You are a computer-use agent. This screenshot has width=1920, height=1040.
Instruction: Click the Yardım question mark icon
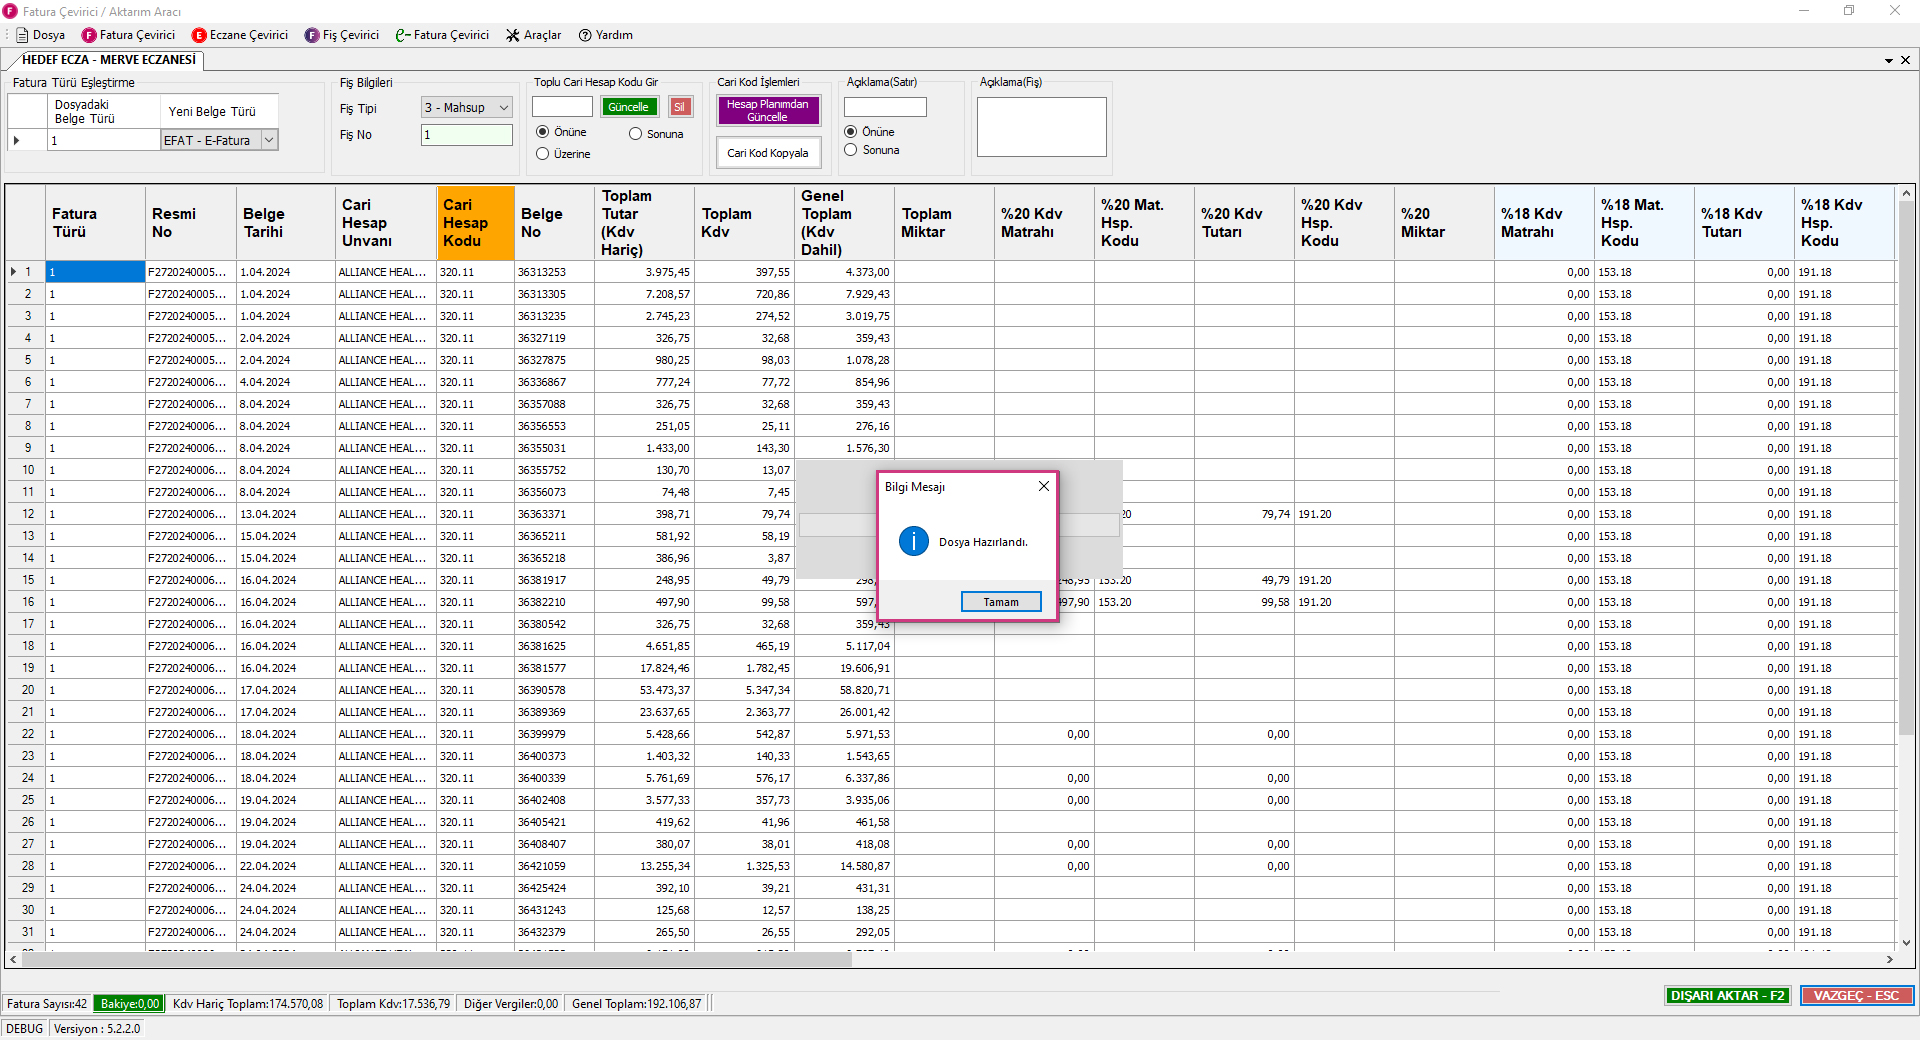pos(585,35)
